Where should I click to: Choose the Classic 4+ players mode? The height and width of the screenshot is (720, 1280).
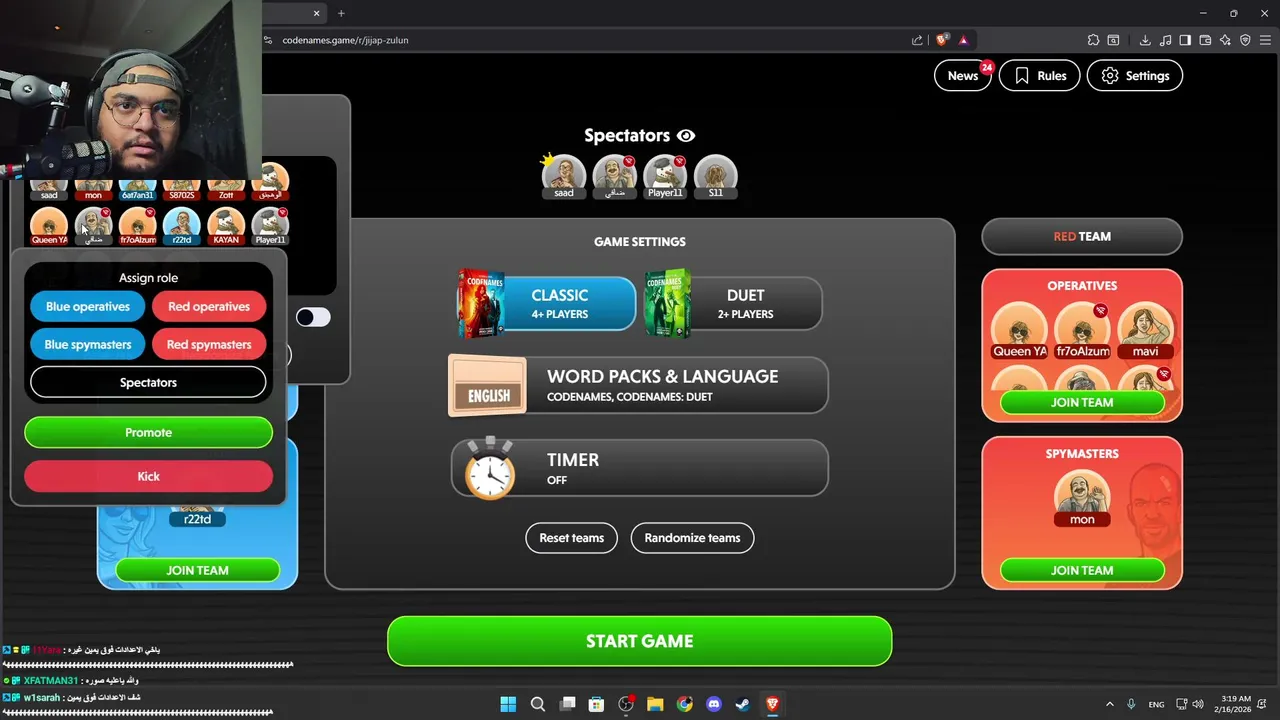click(x=547, y=304)
